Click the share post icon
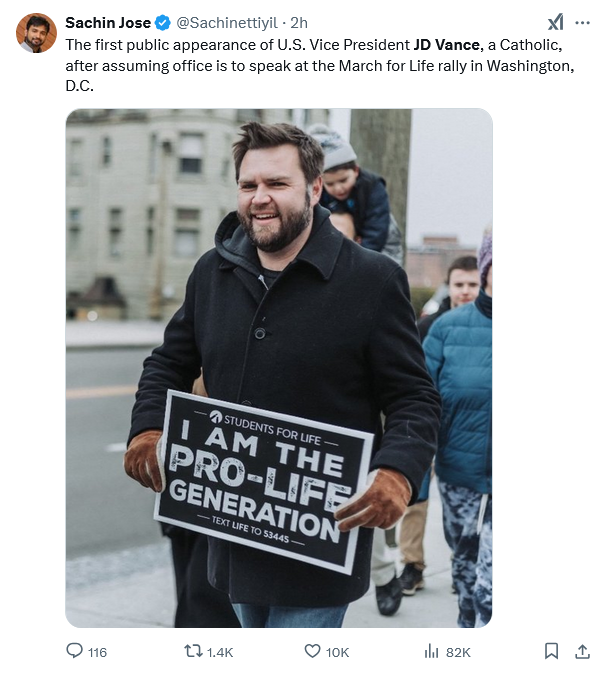The image size is (609, 673). tap(582, 651)
